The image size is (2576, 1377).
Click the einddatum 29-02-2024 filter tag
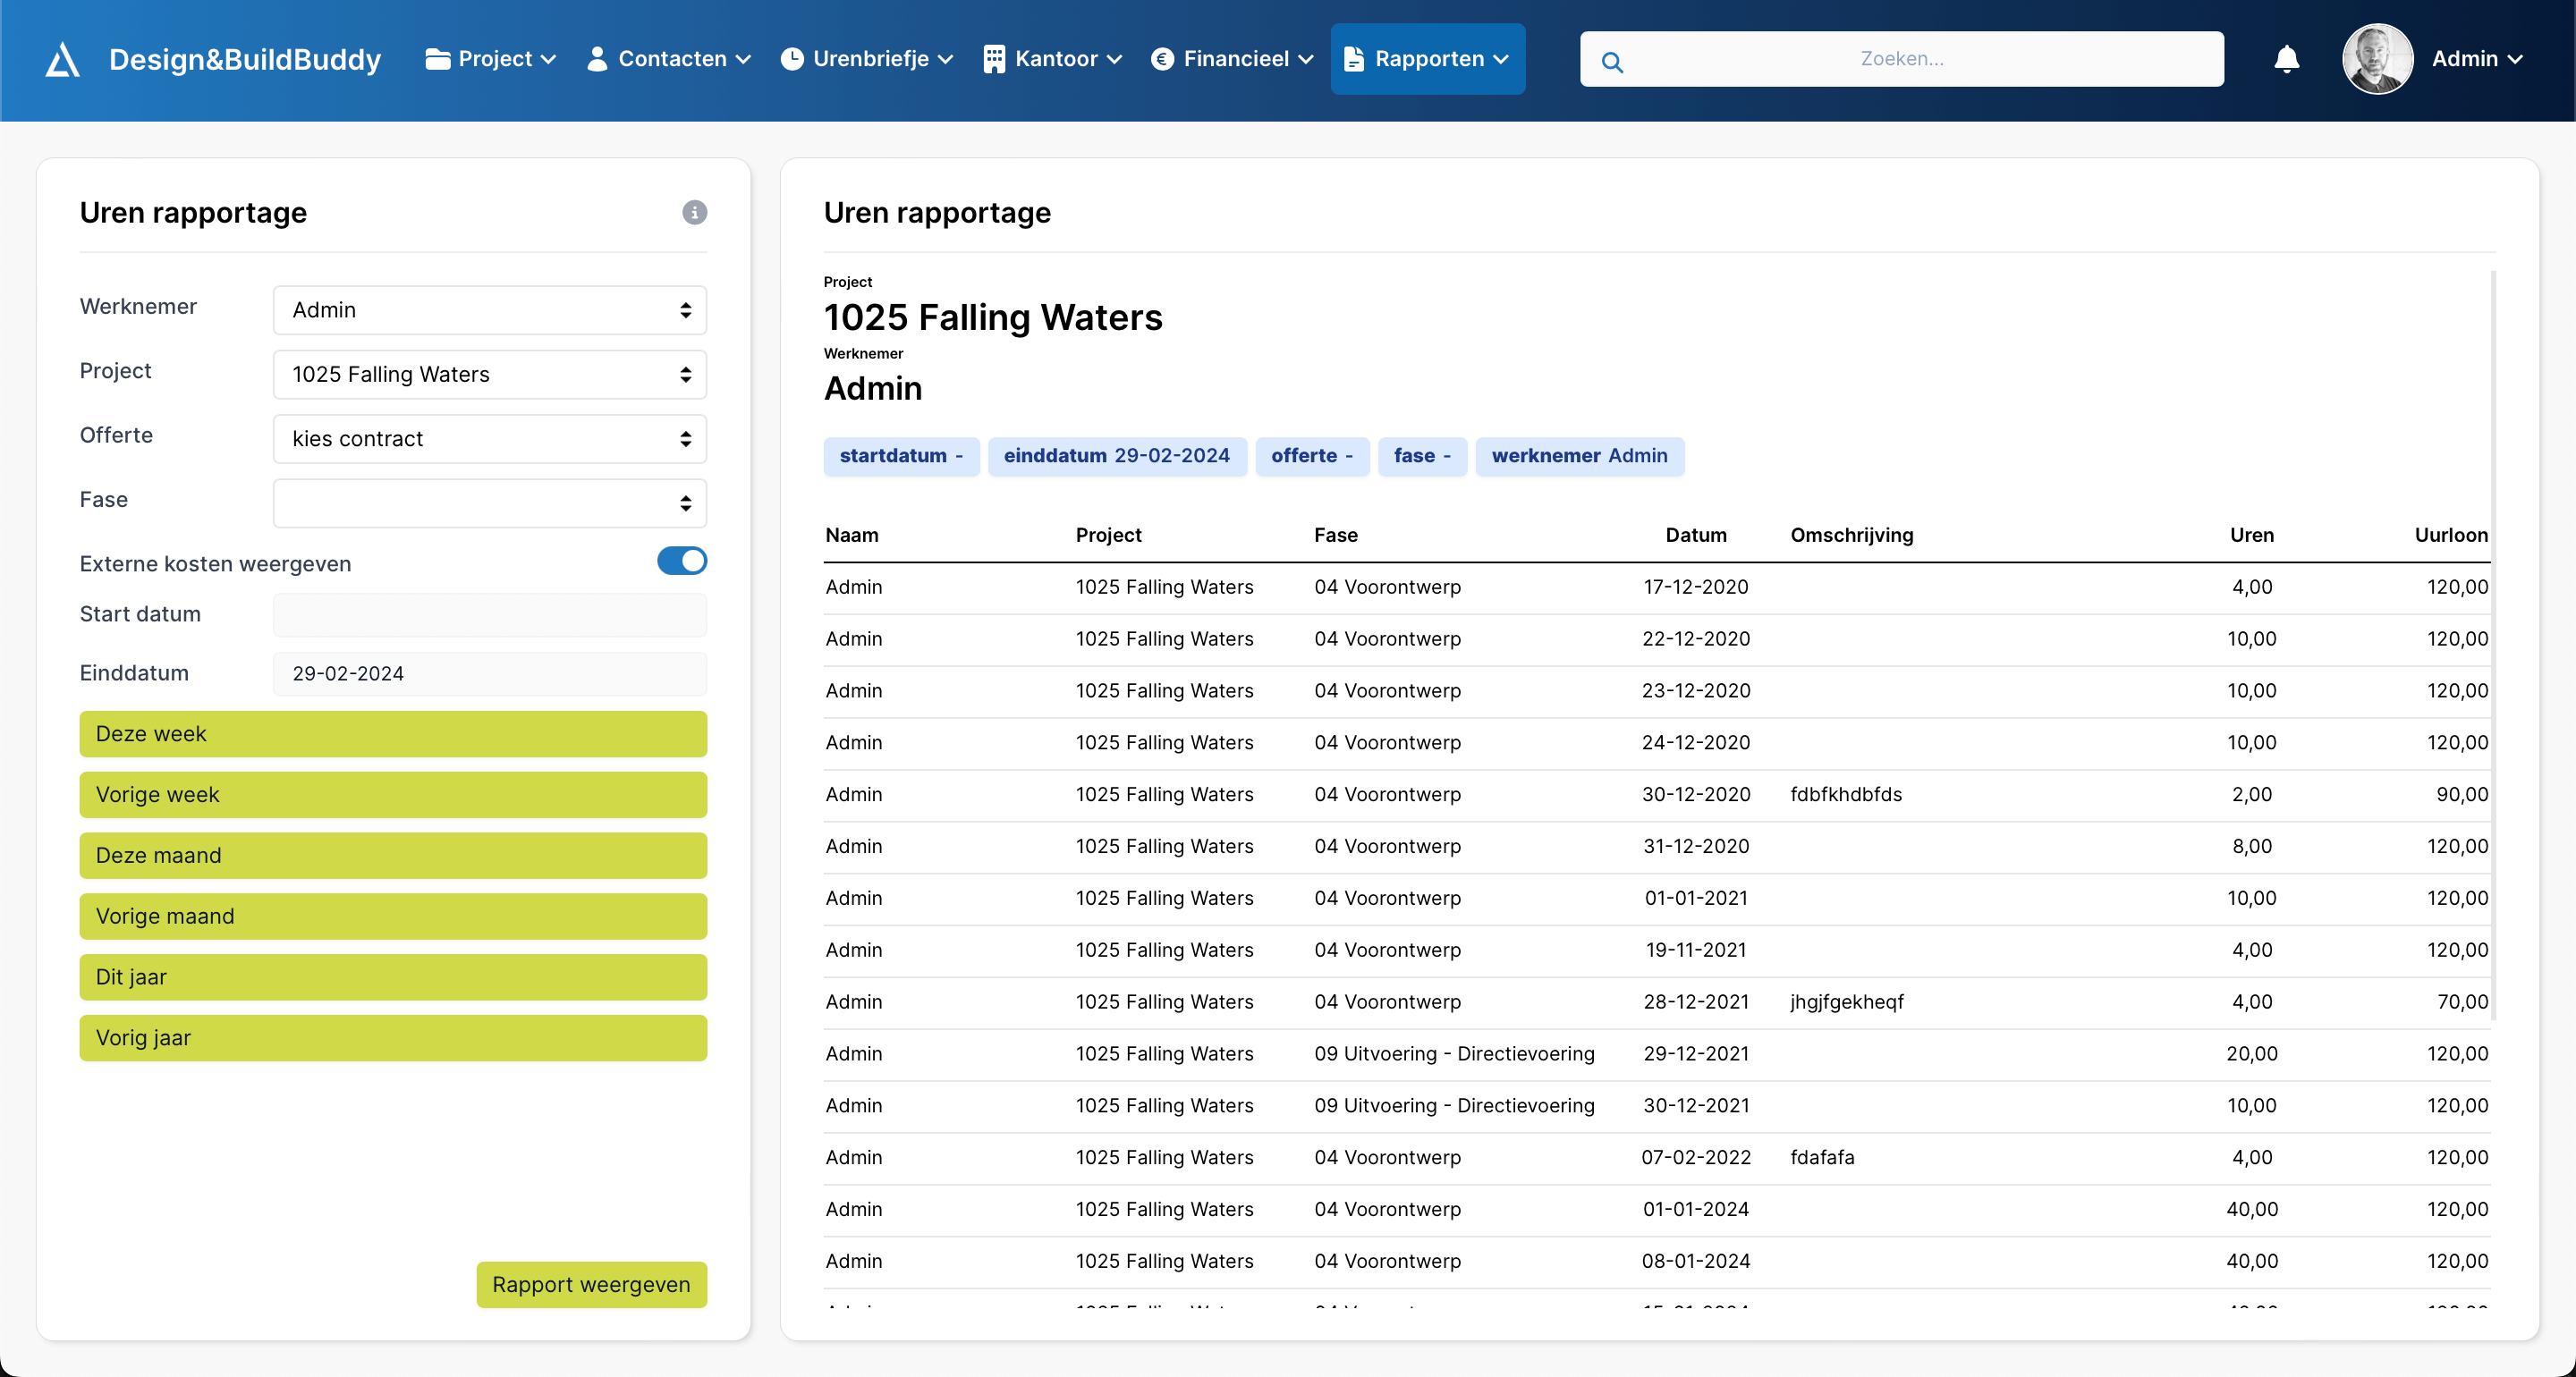tap(1117, 456)
